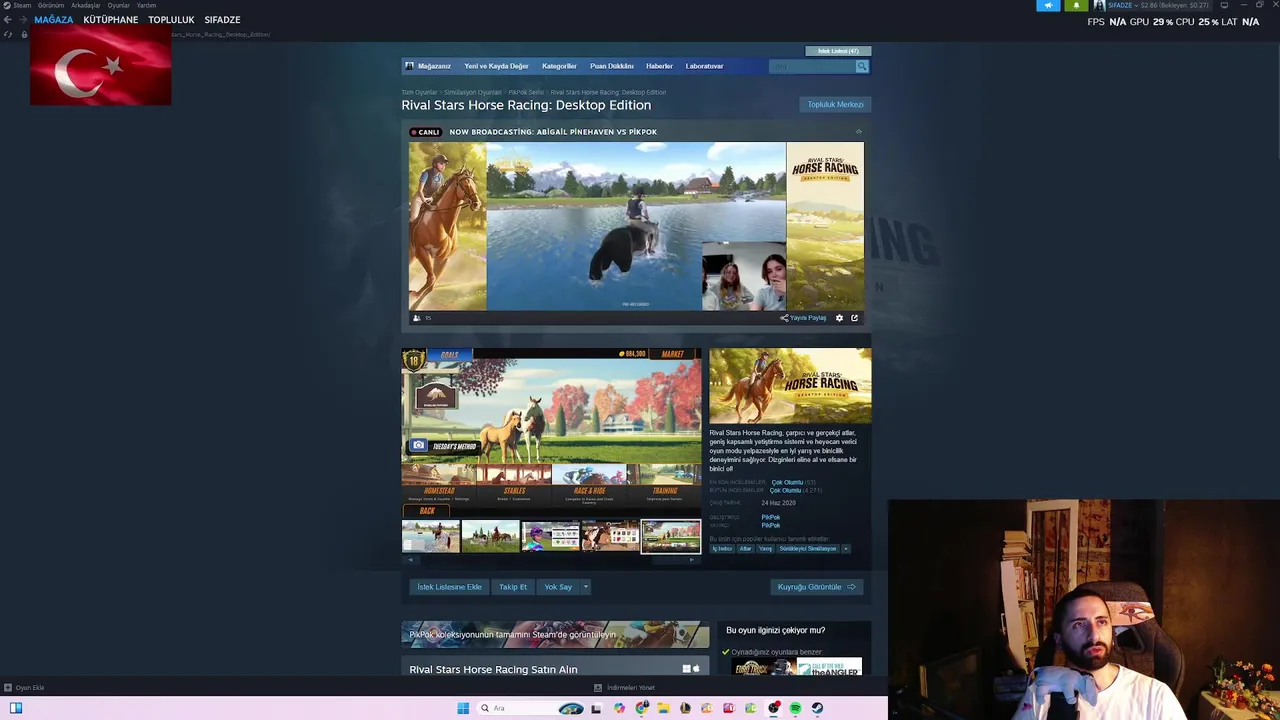This screenshot has height=720, width=1280.
Task: Open the Kategoriler store menu
Action: 559,66
